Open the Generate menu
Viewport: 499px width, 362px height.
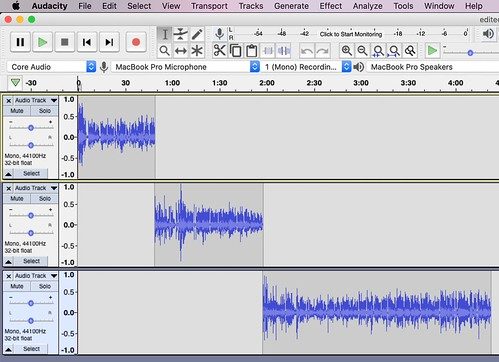click(291, 6)
